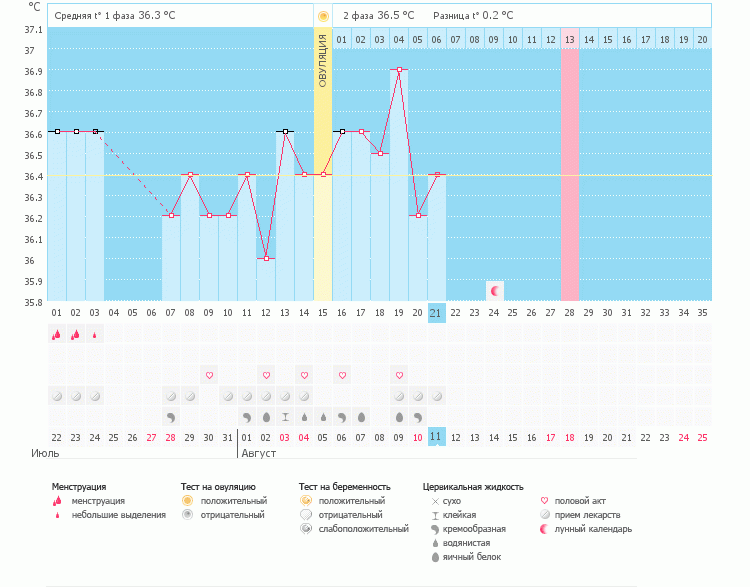Click the light discharge icon on cycle day 03
Viewport: 750px width, 587px height.
point(94,335)
